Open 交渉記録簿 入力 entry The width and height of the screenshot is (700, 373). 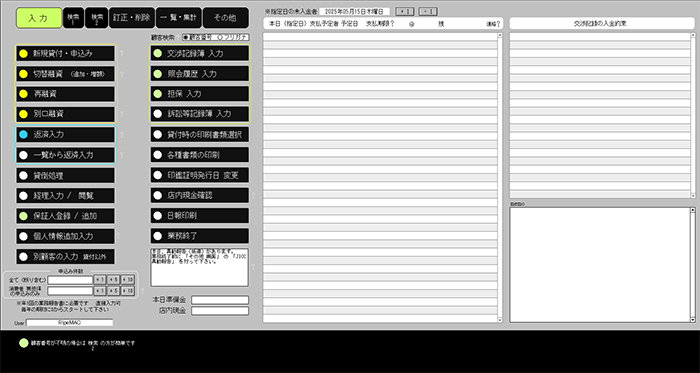(x=200, y=54)
